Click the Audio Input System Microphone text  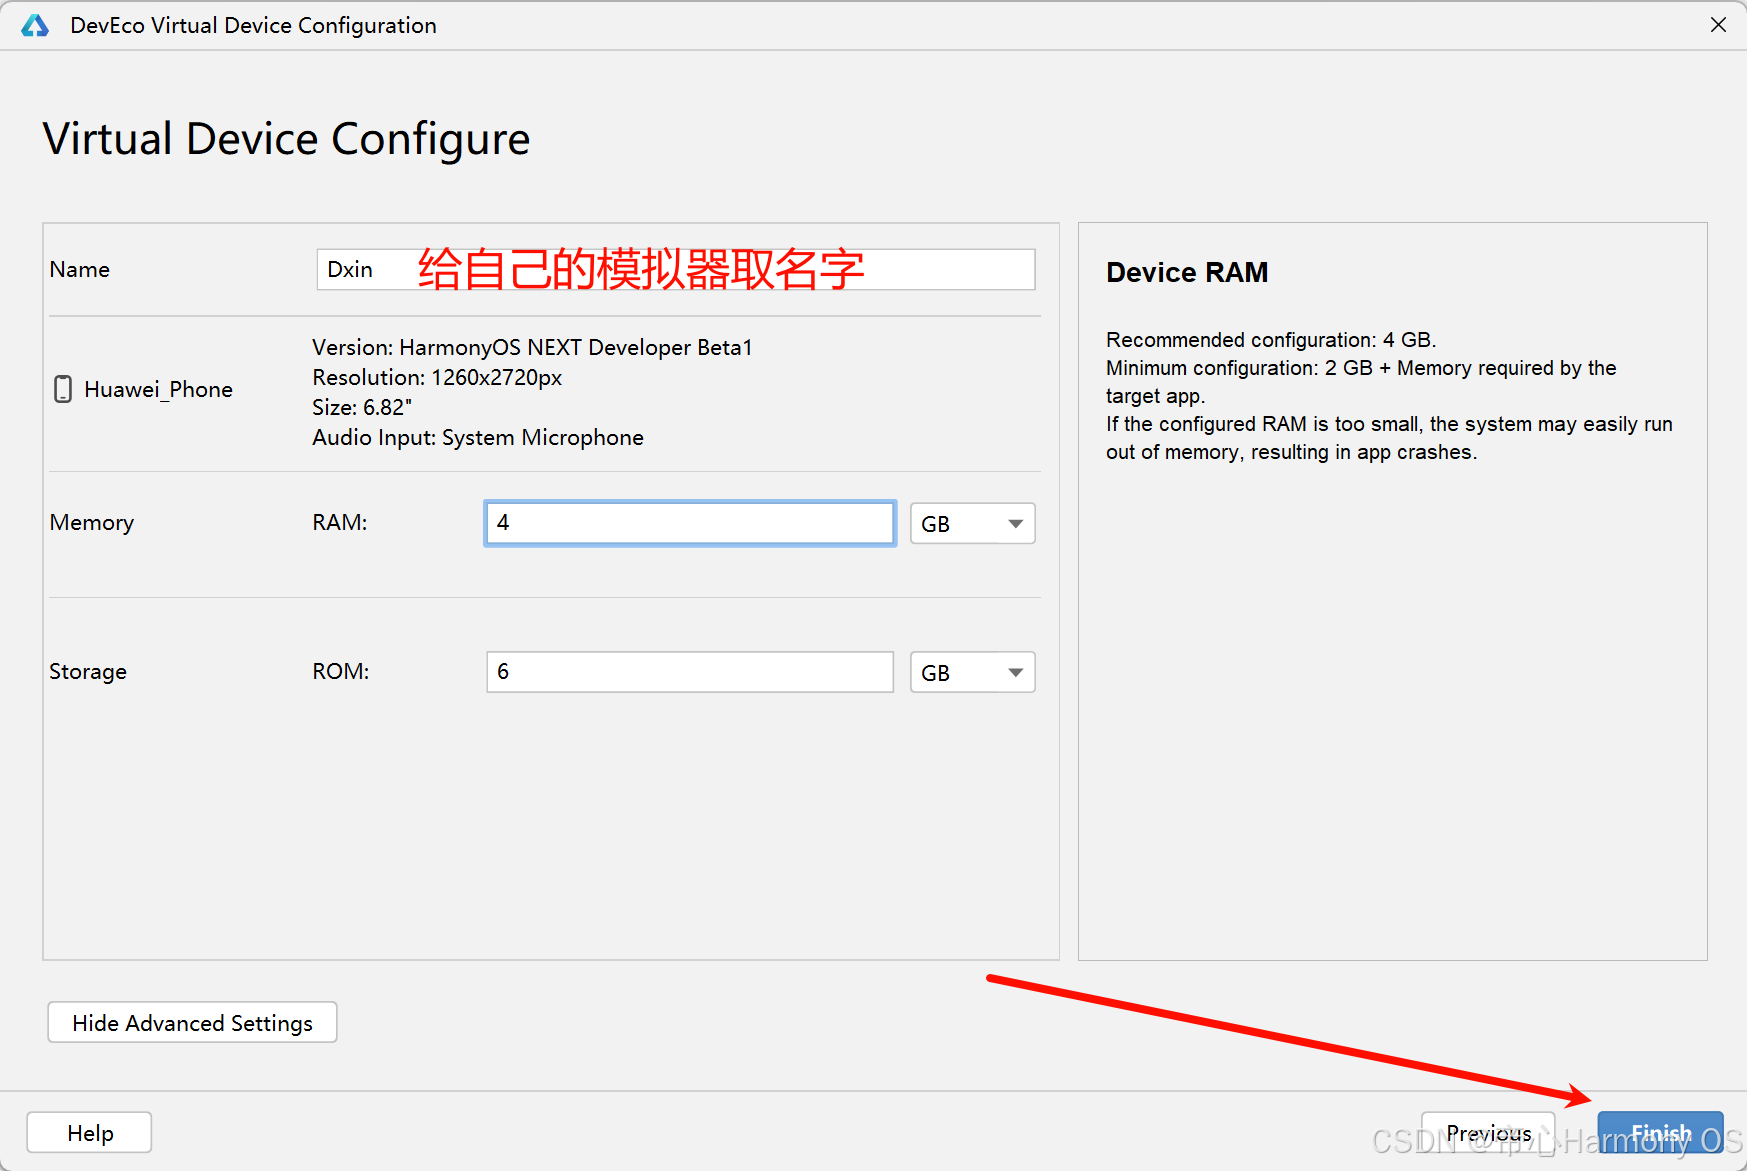click(x=478, y=438)
